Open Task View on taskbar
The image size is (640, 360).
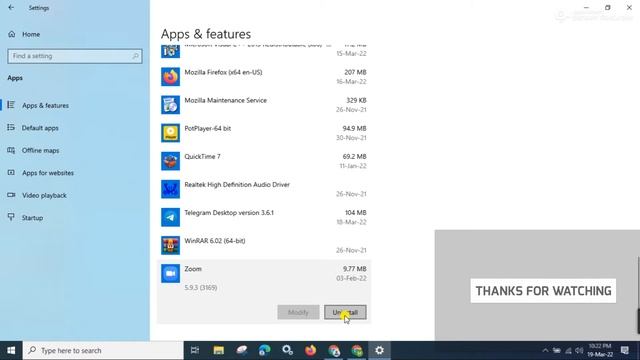pos(195,350)
